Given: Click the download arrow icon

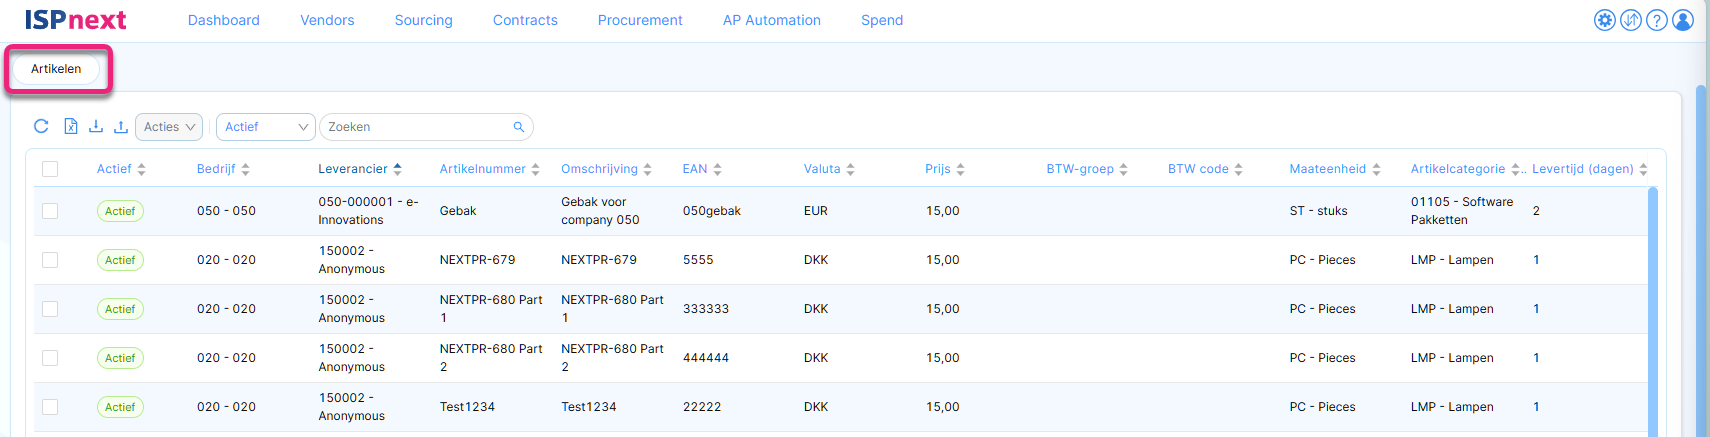Looking at the screenshot, I should click(x=96, y=126).
